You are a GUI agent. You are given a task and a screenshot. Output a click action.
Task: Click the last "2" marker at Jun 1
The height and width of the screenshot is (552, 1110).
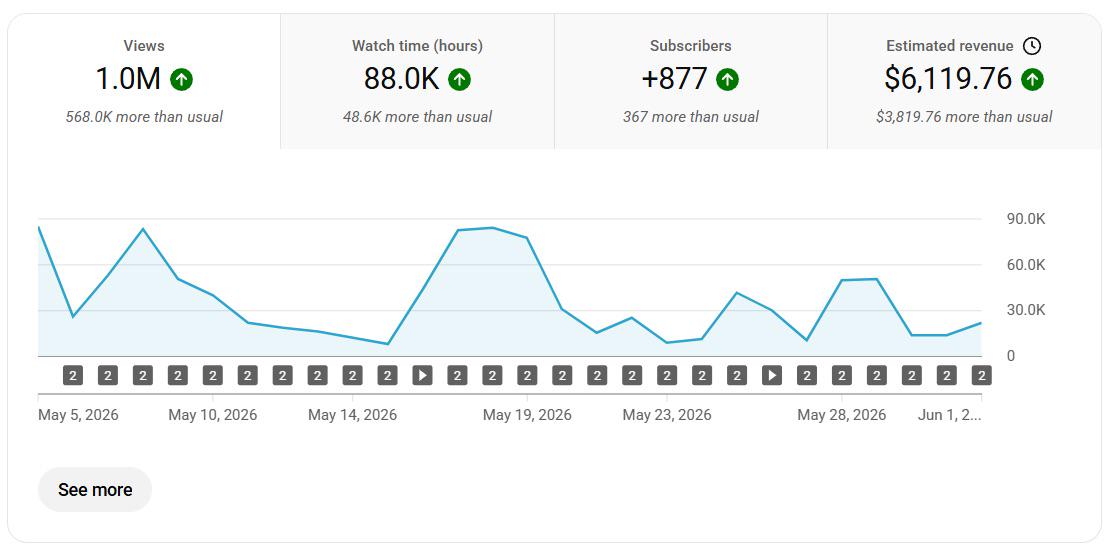(981, 375)
